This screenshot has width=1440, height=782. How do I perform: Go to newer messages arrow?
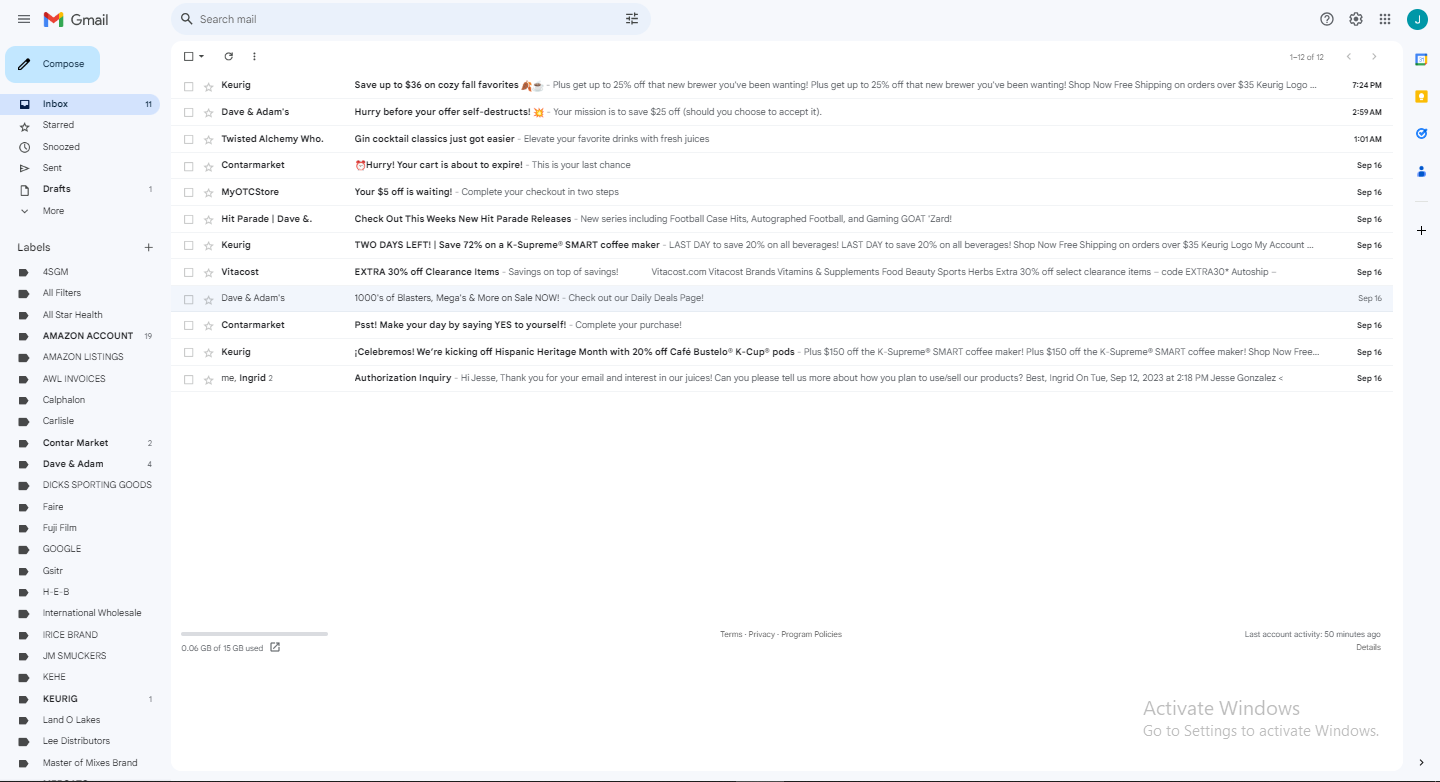point(1348,57)
